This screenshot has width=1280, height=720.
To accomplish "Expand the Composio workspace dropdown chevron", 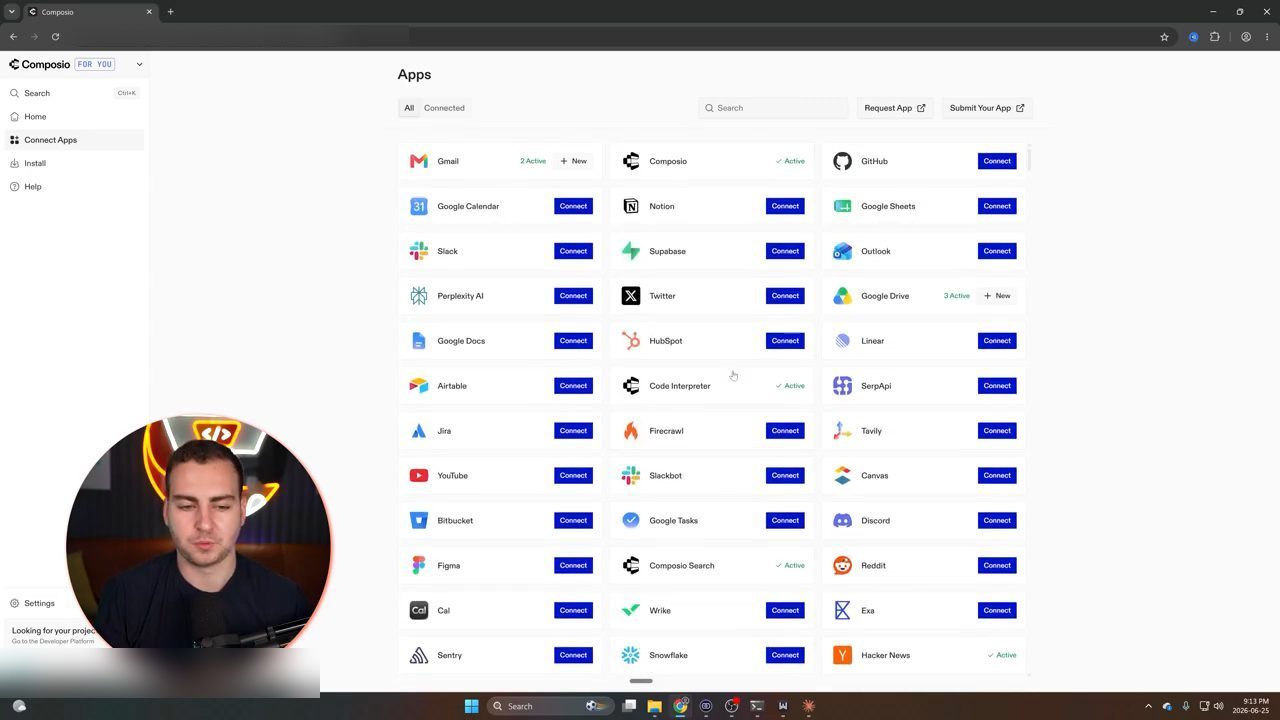I will pos(139,64).
